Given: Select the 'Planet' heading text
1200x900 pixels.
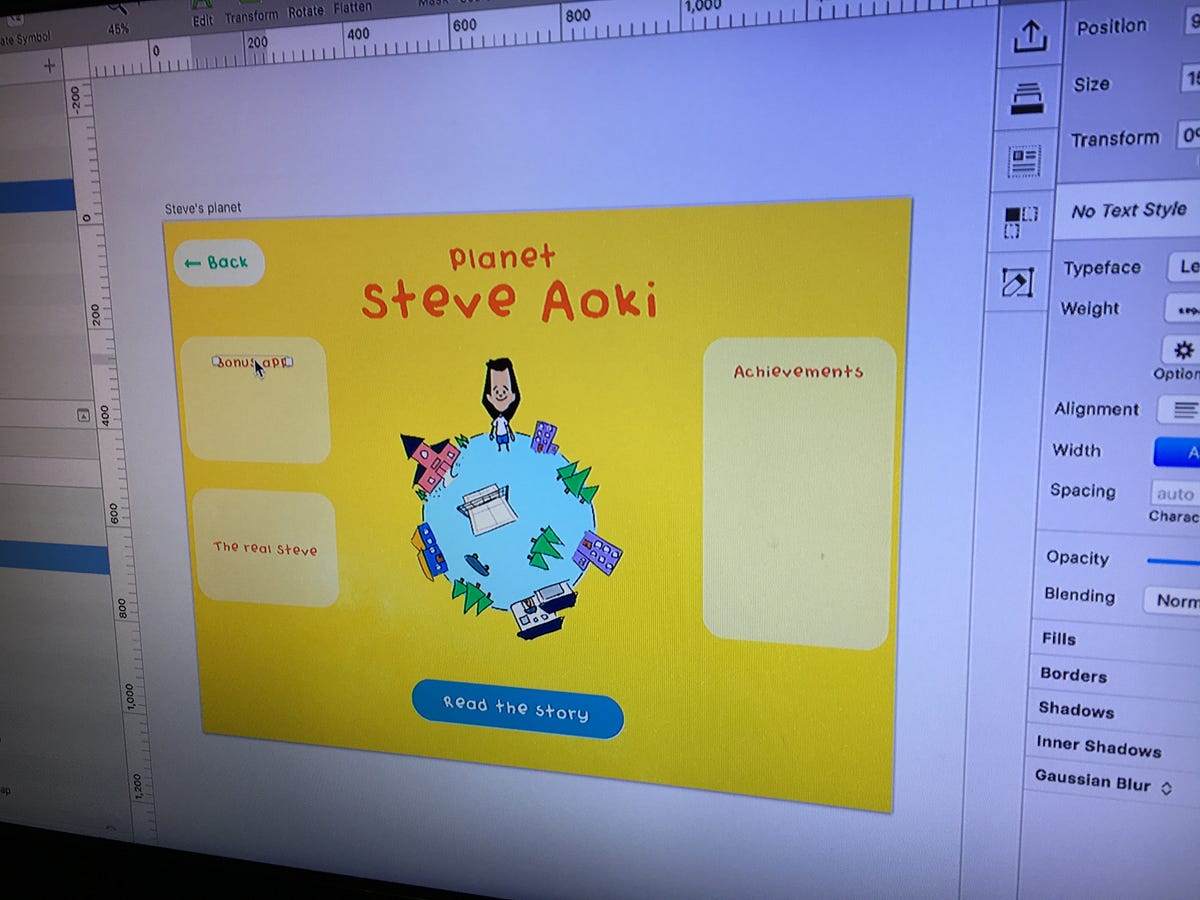Looking at the screenshot, I should 502,257.
